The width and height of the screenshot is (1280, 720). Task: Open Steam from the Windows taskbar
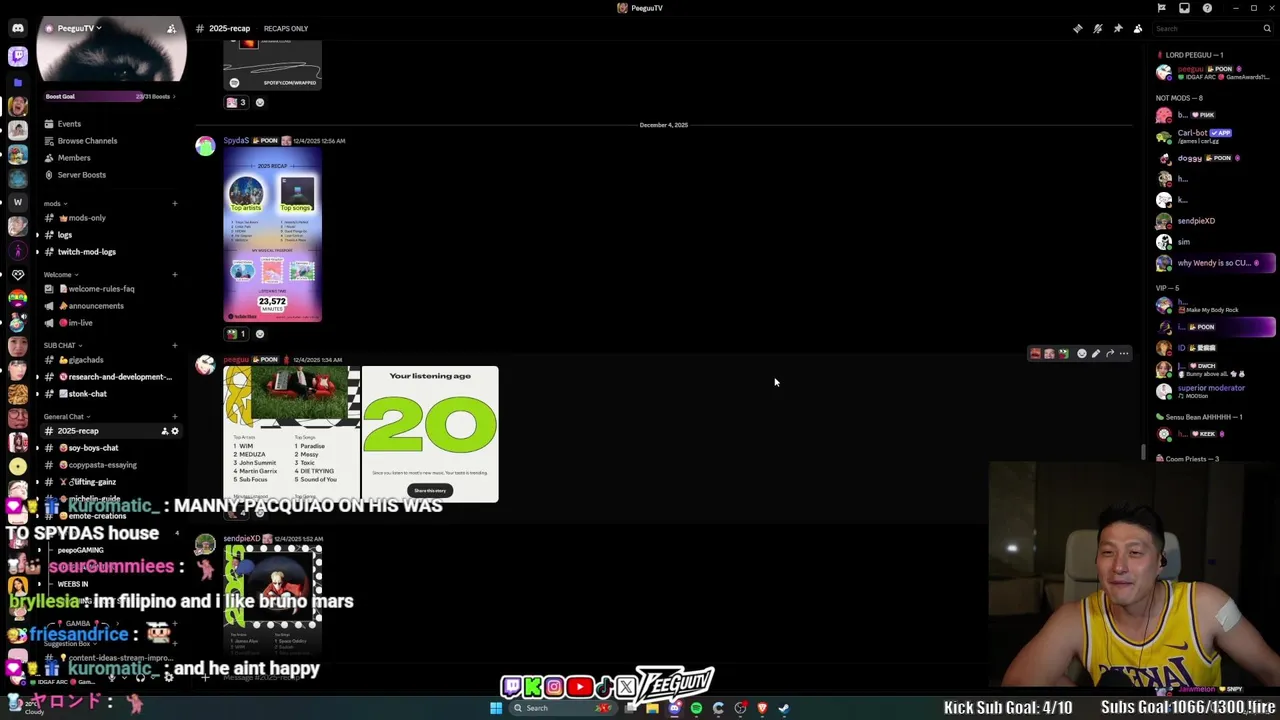pos(784,708)
